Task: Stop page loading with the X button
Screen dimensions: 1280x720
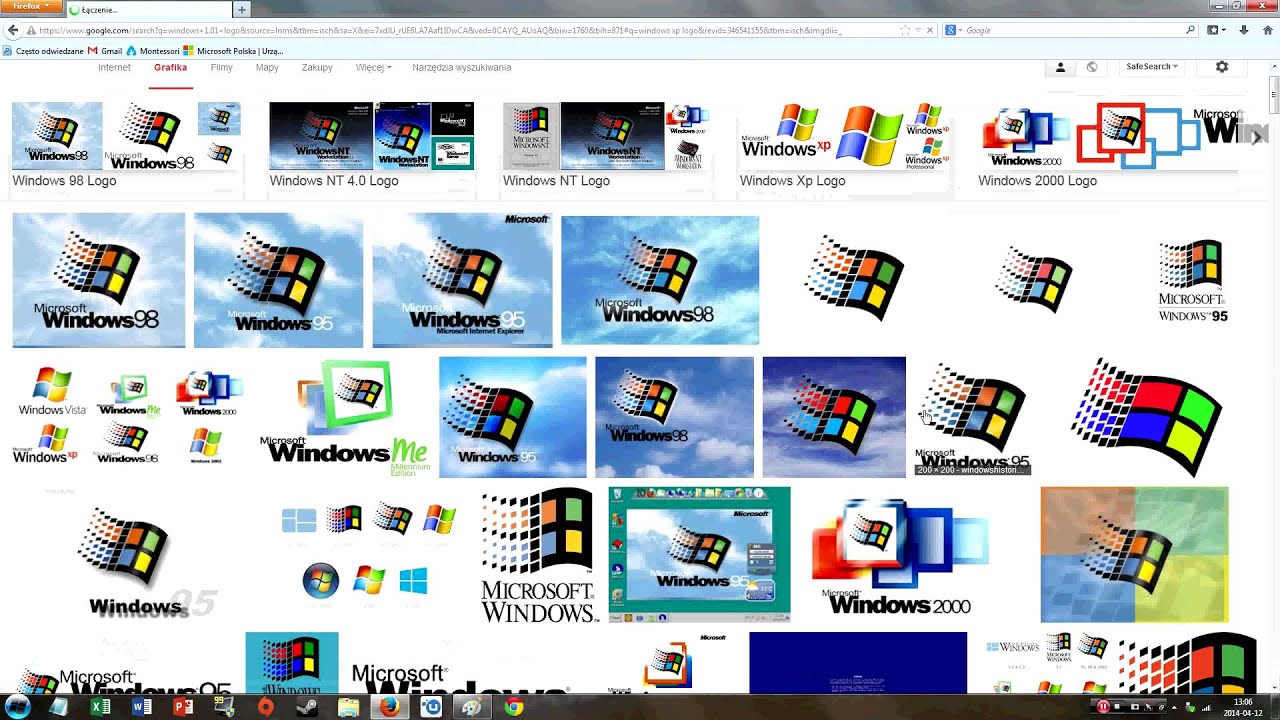Action: pyautogui.click(x=930, y=30)
